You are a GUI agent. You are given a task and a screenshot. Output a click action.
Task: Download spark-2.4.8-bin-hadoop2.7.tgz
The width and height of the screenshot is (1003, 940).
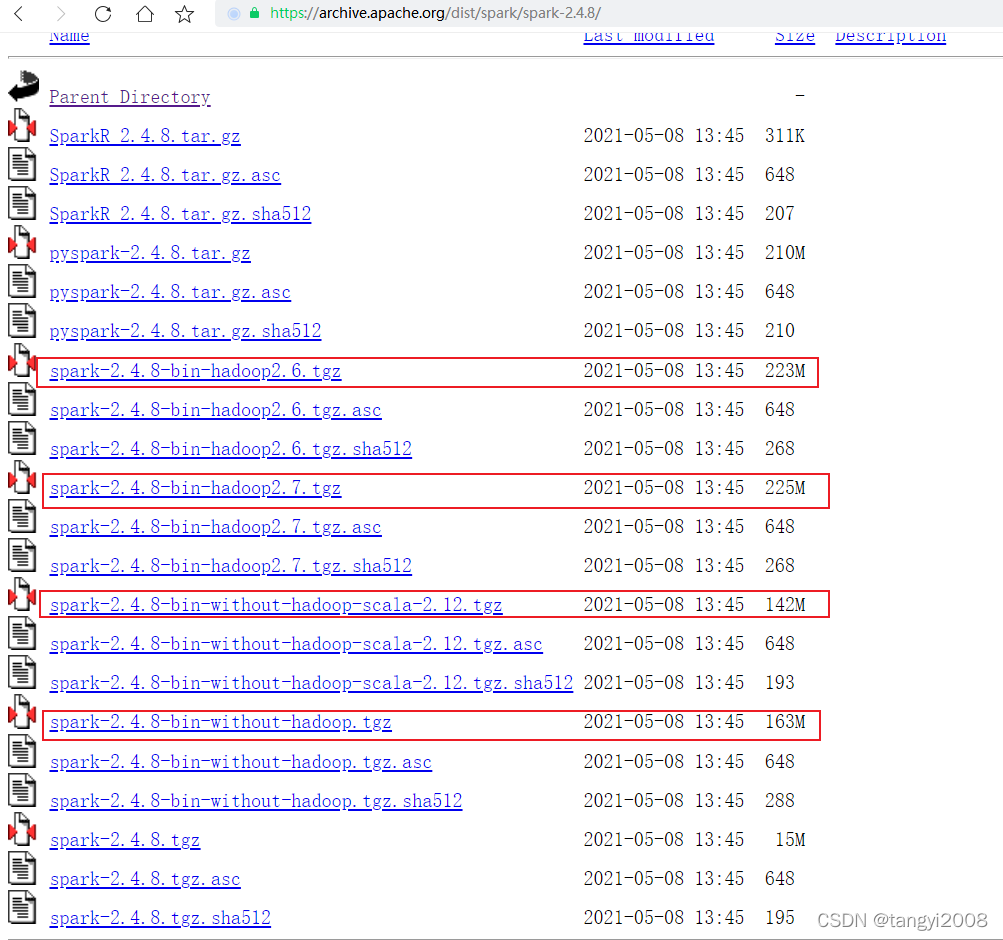pyautogui.click(x=195, y=489)
